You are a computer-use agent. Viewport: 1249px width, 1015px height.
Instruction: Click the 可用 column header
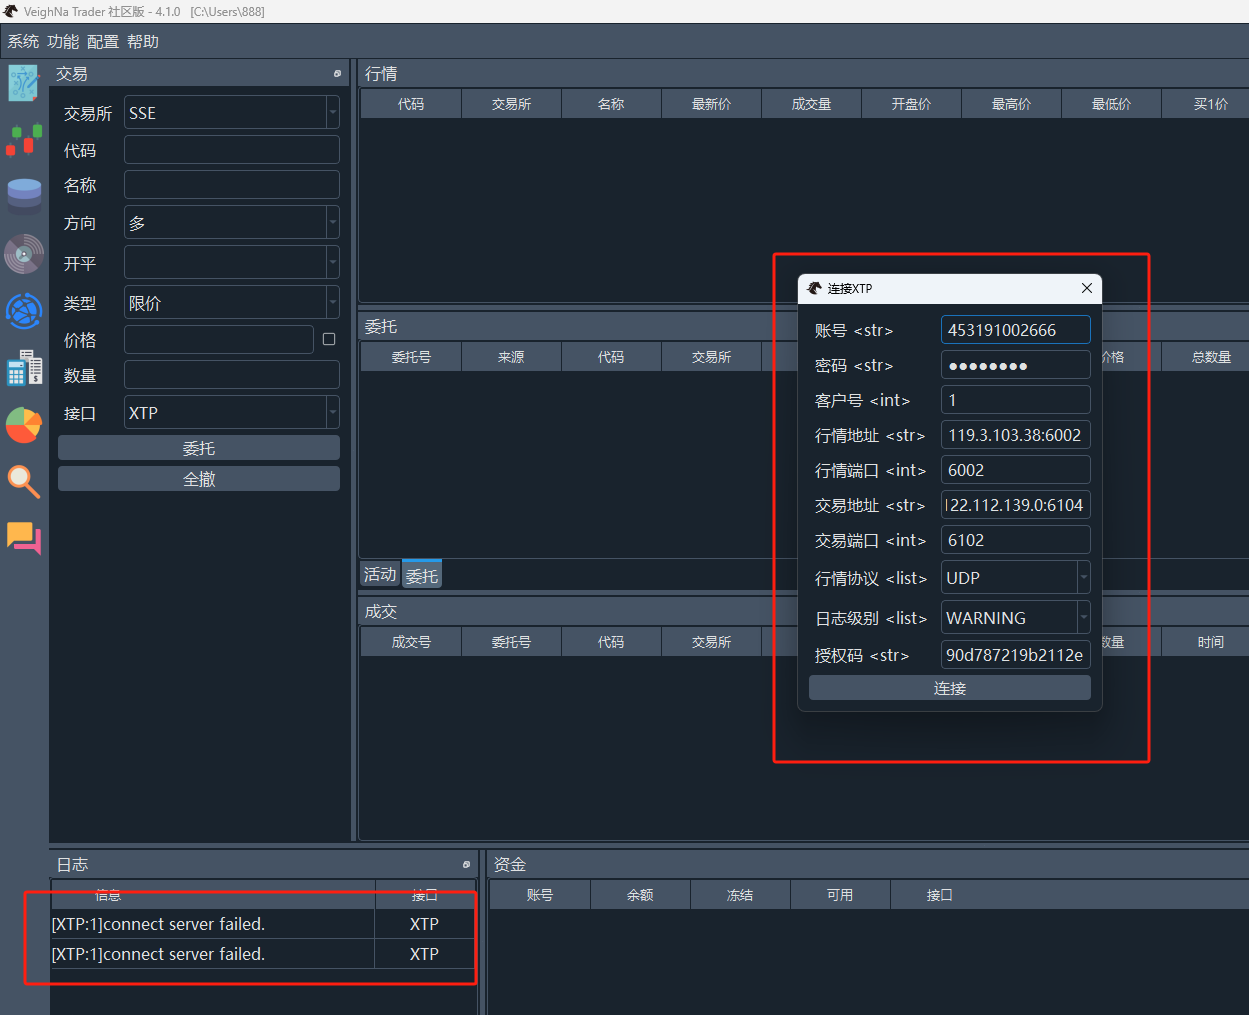click(x=840, y=895)
